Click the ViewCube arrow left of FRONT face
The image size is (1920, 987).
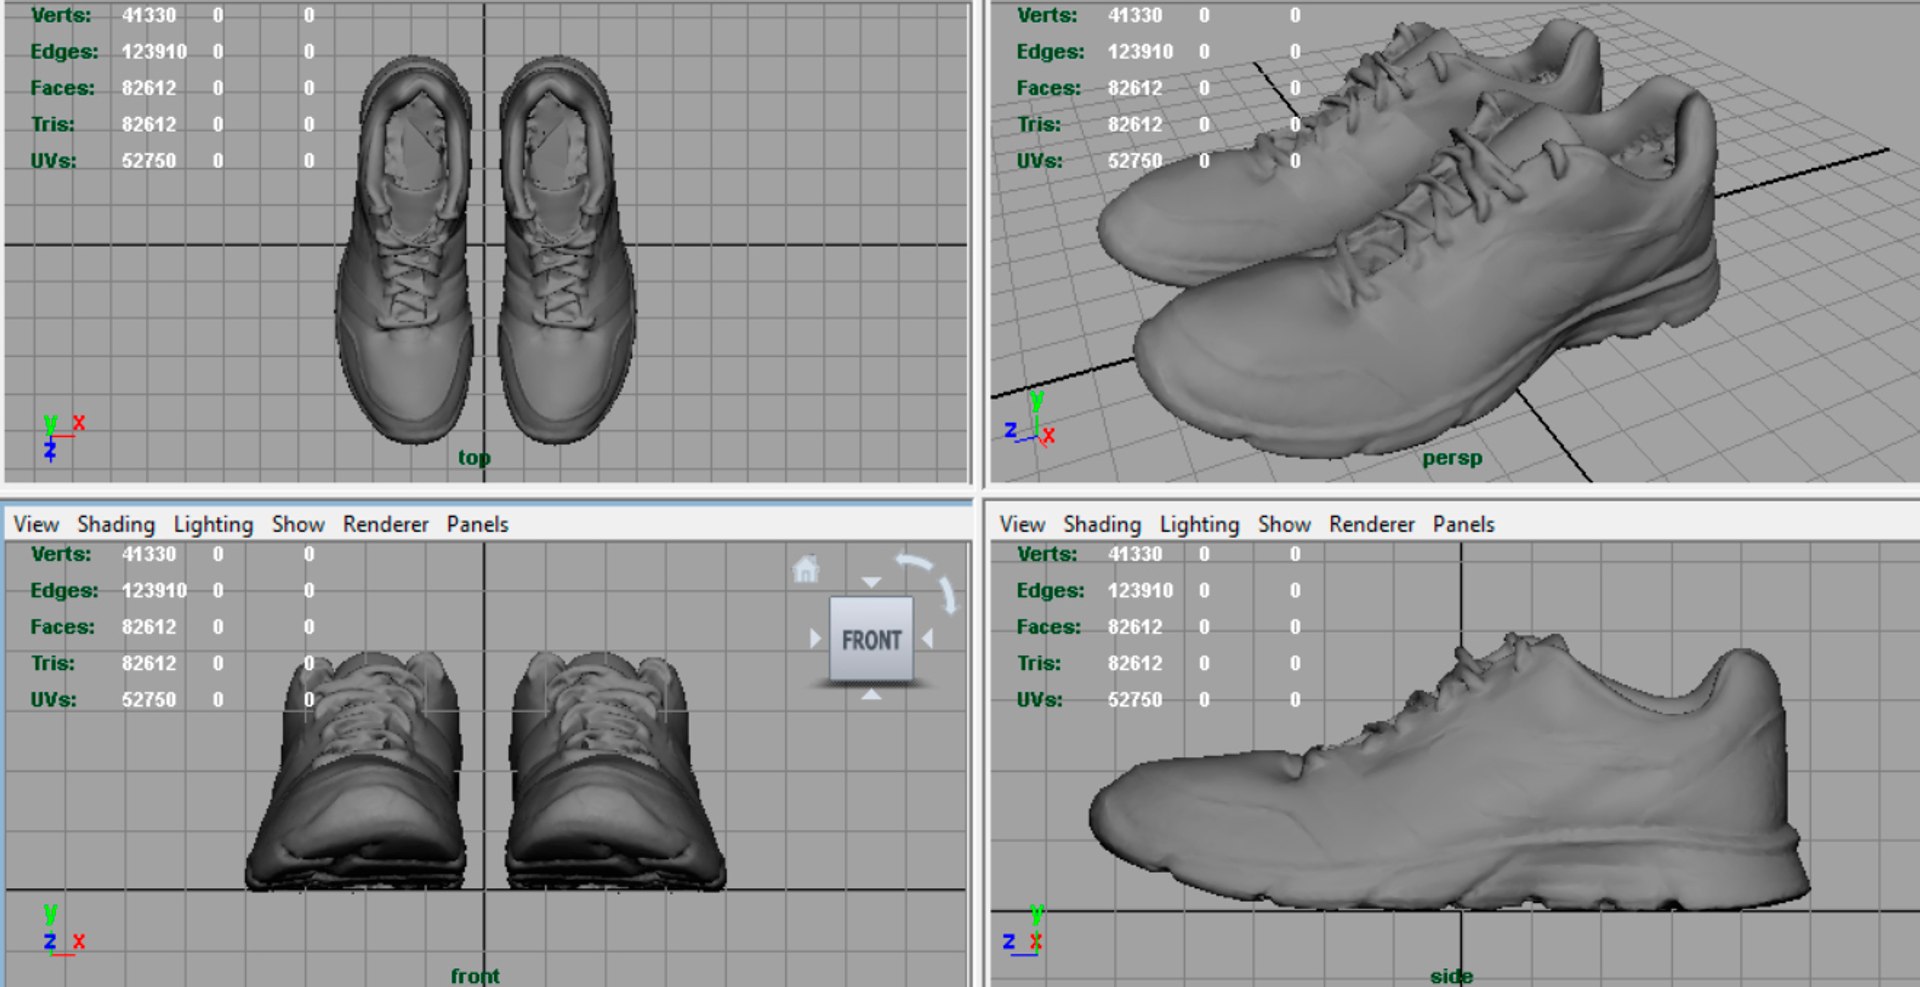click(x=815, y=638)
